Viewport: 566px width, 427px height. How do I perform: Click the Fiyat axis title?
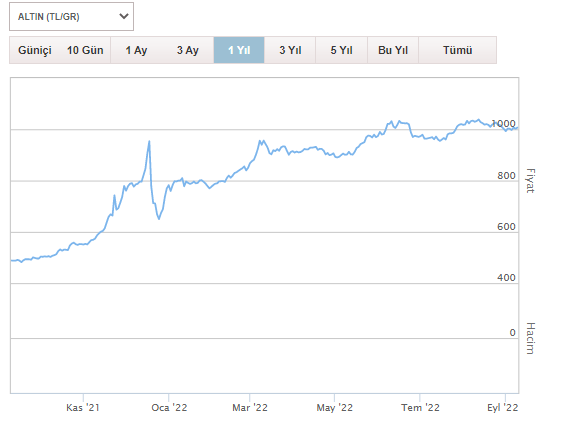click(530, 180)
